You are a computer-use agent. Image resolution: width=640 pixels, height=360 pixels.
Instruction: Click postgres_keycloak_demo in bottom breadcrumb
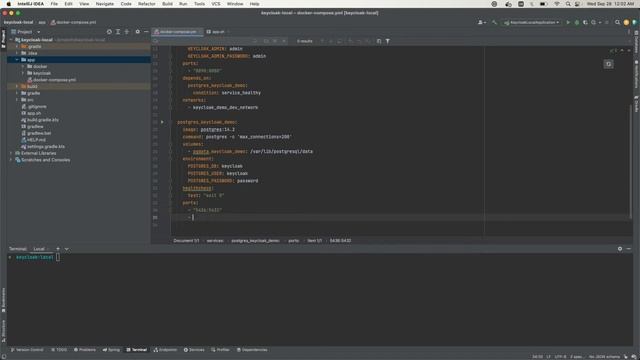pyautogui.click(x=255, y=241)
